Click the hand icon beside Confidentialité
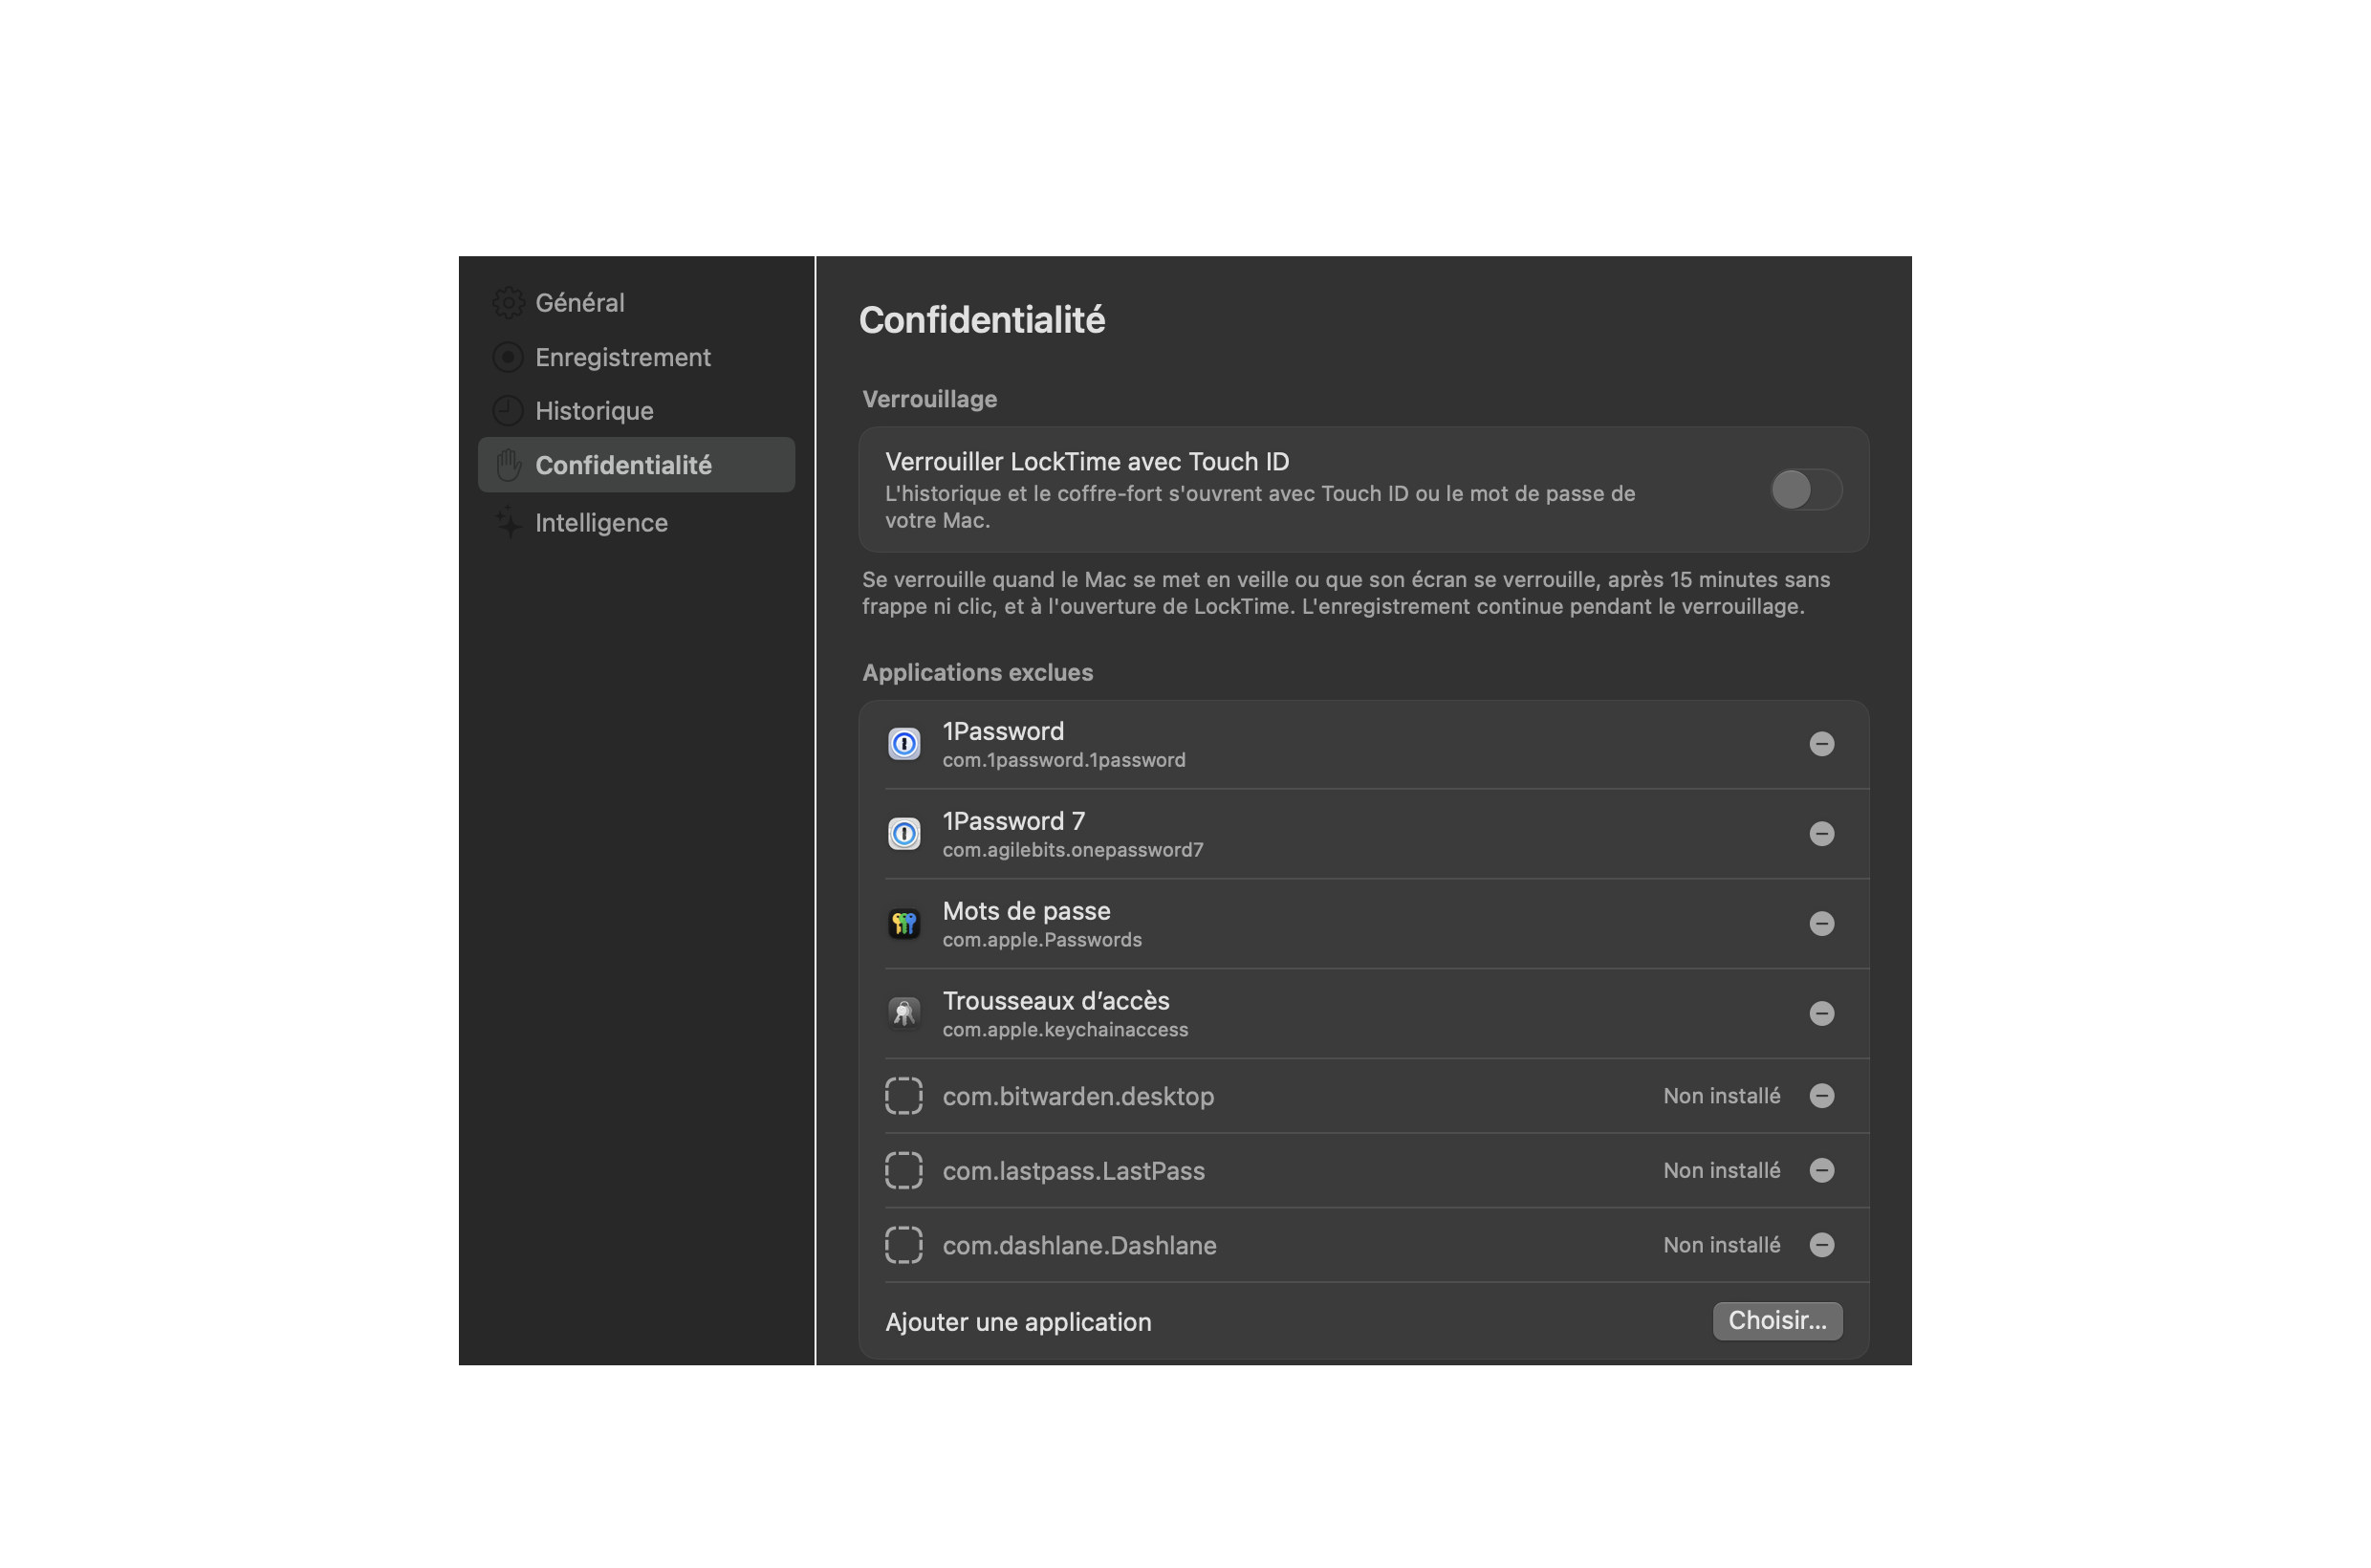Image resolution: width=2371 pixels, height=1568 pixels. (x=508, y=465)
